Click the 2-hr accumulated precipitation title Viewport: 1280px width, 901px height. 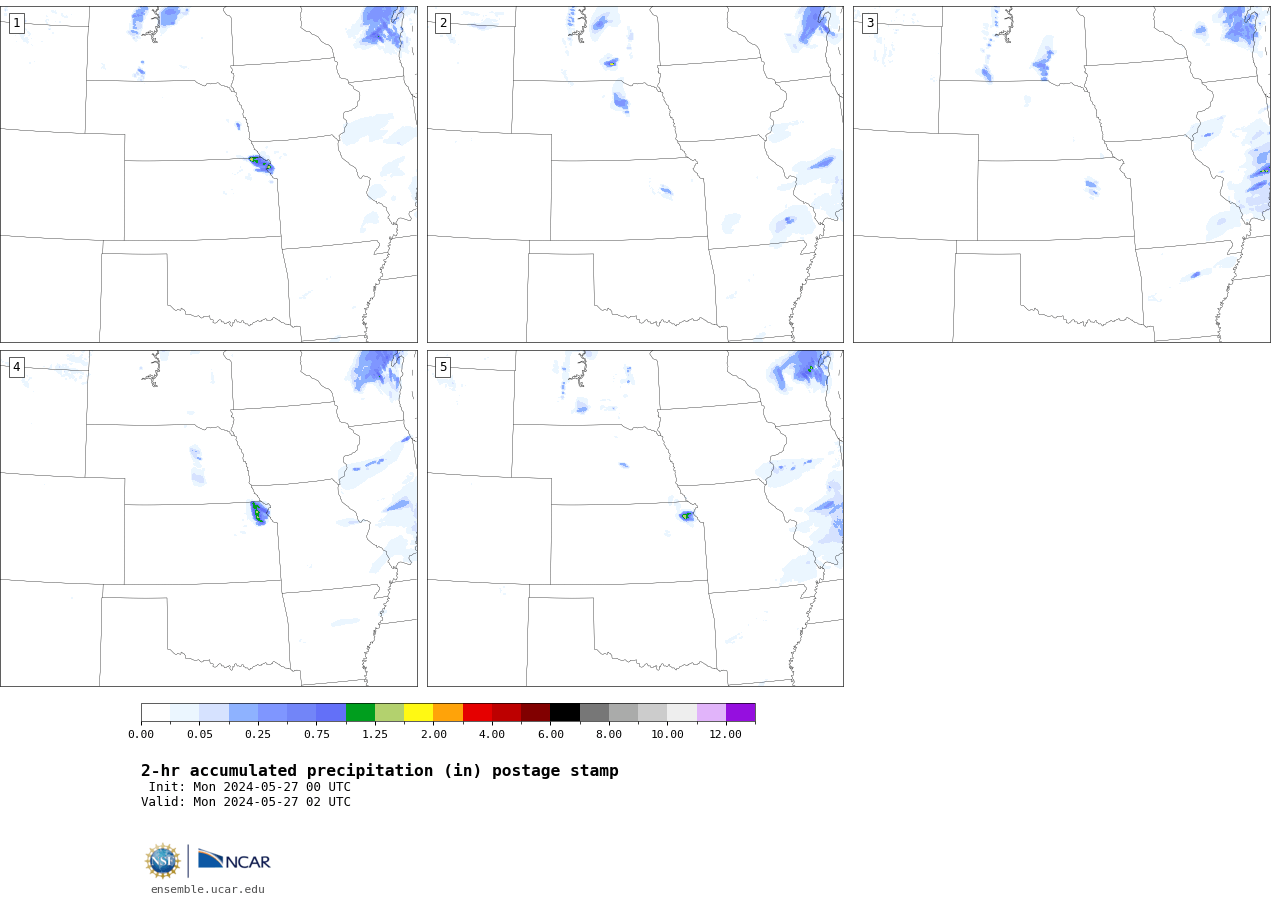point(380,771)
